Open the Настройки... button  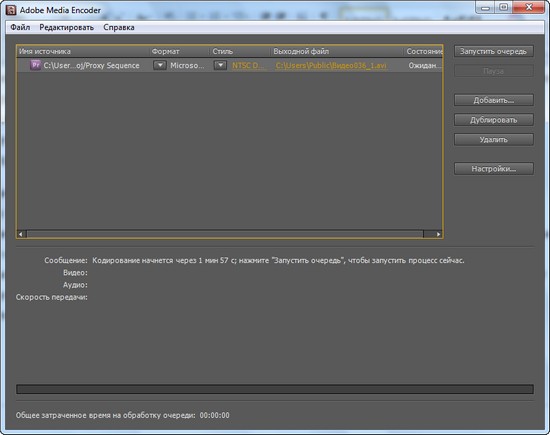tap(494, 169)
